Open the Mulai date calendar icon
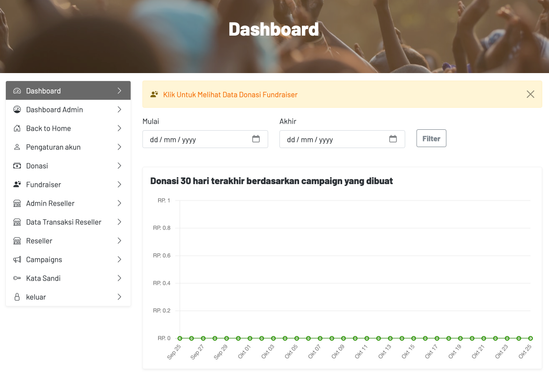The image size is (549, 379). [256, 139]
